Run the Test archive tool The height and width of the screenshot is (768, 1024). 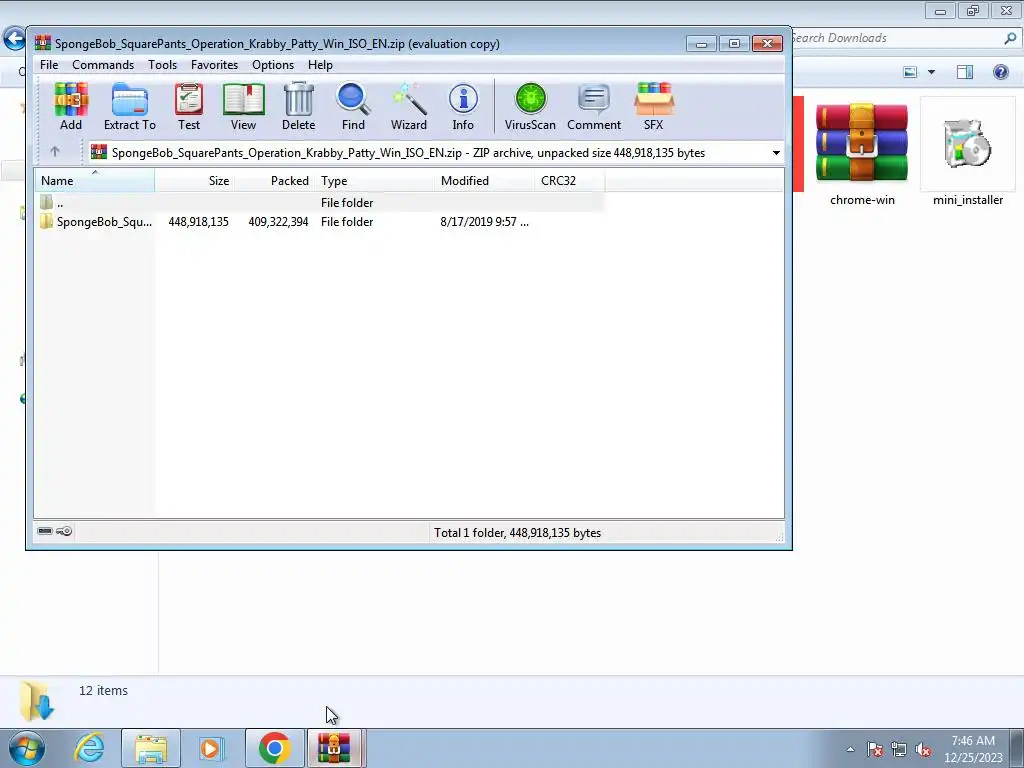189,106
